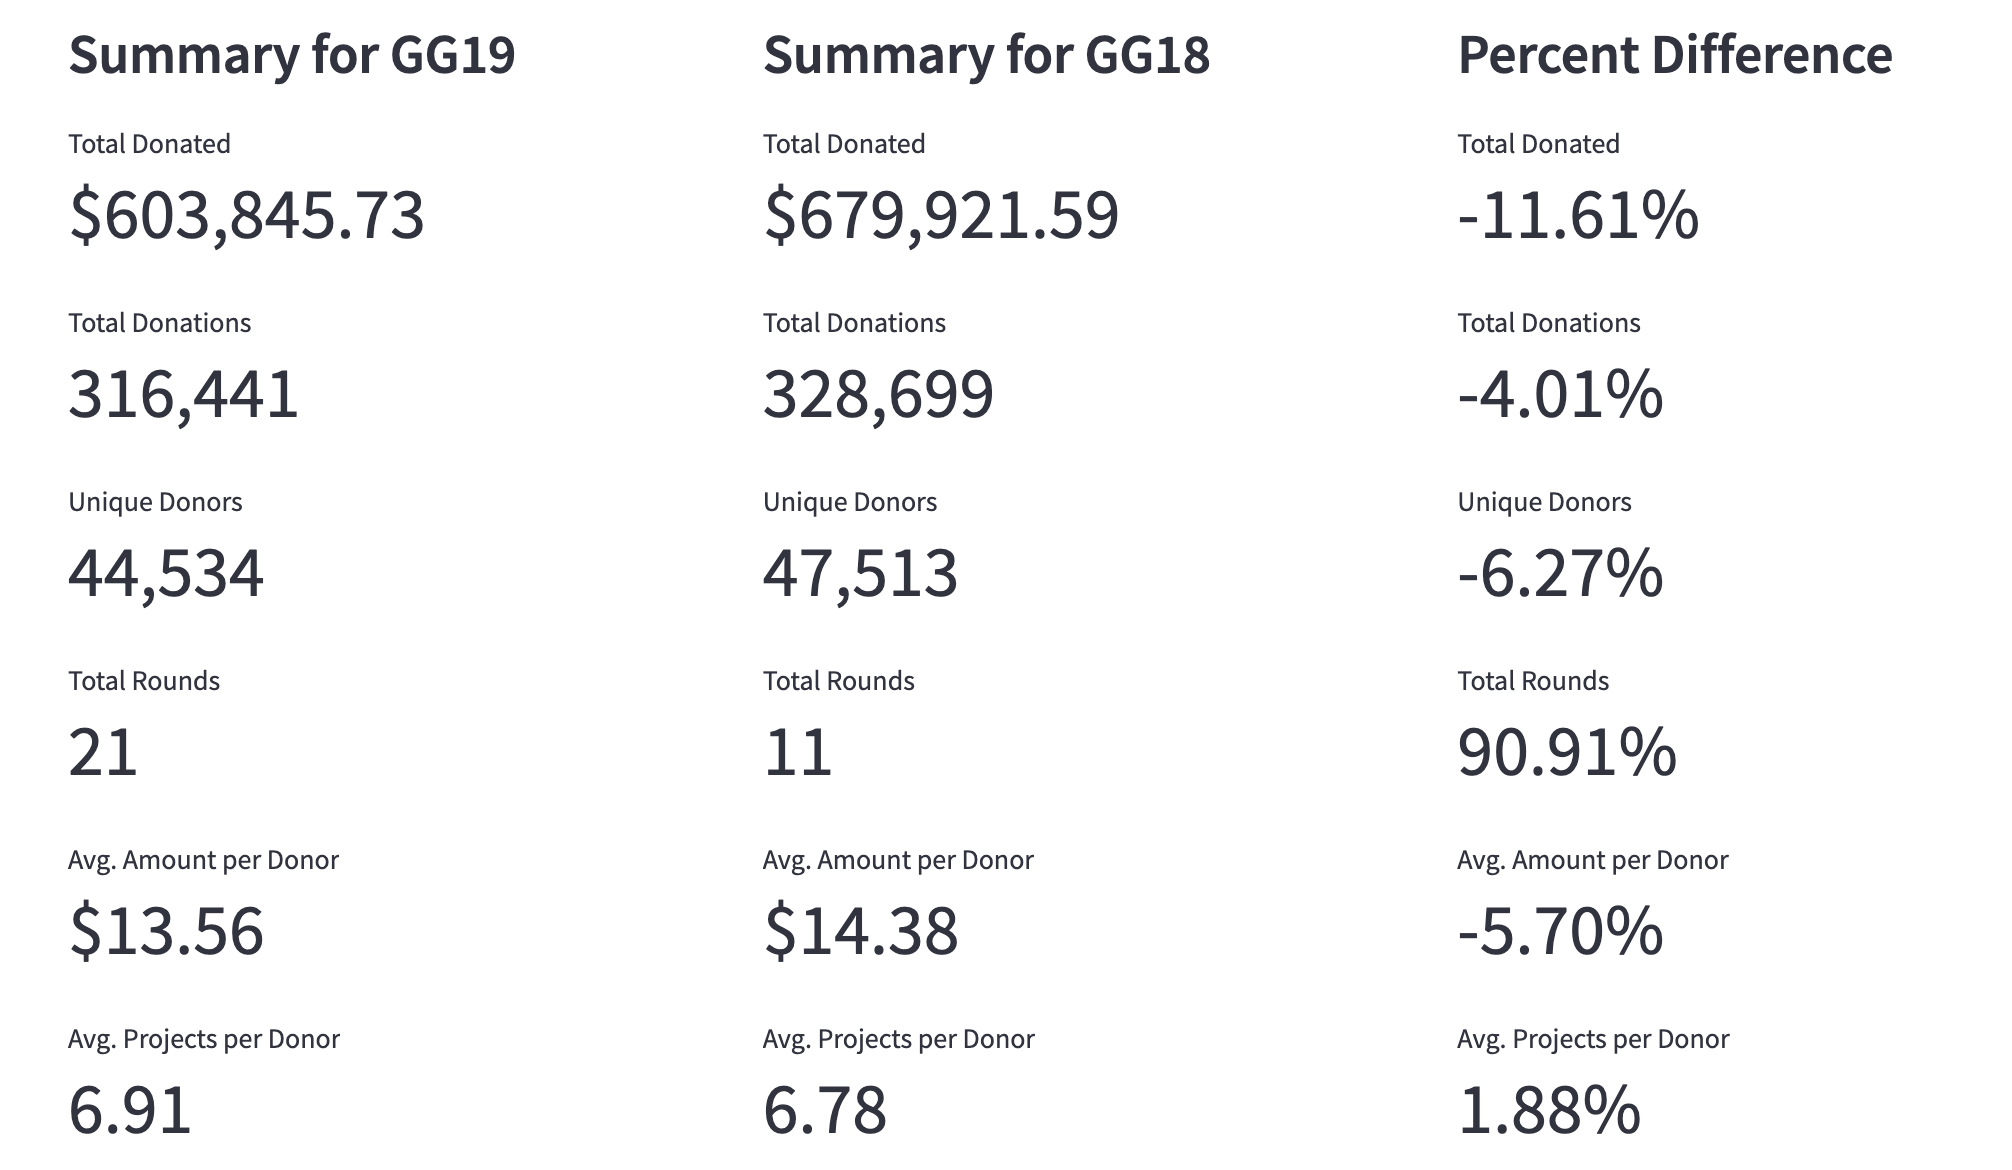The height and width of the screenshot is (1170, 2012).
Task: Click the 316,441 total donations figure
Action: pos(183,394)
